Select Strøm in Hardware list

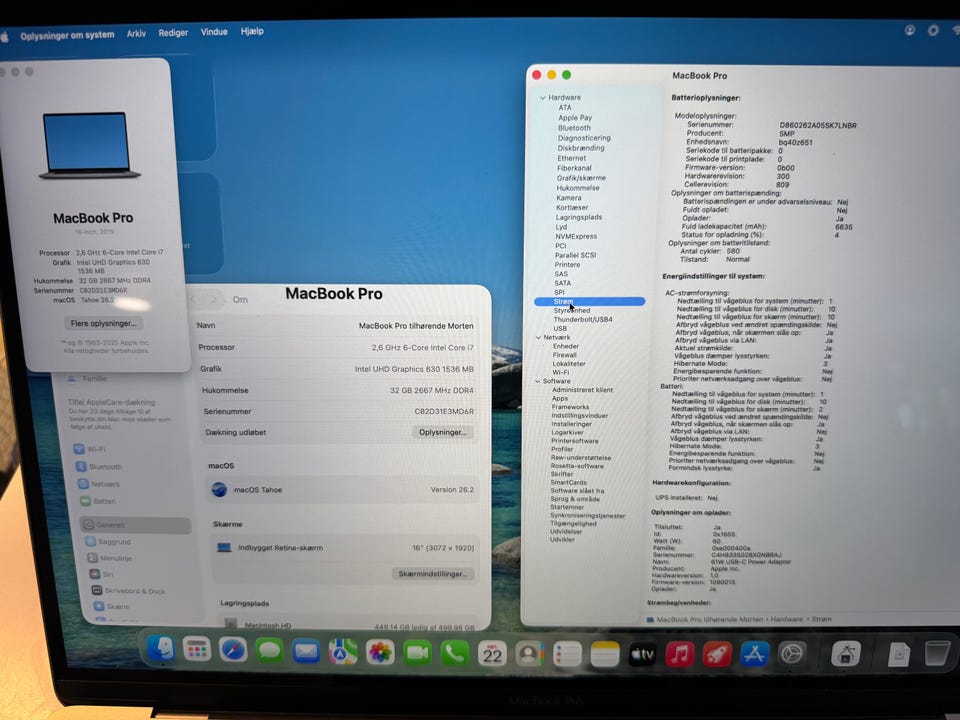click(x=590, y=301)
